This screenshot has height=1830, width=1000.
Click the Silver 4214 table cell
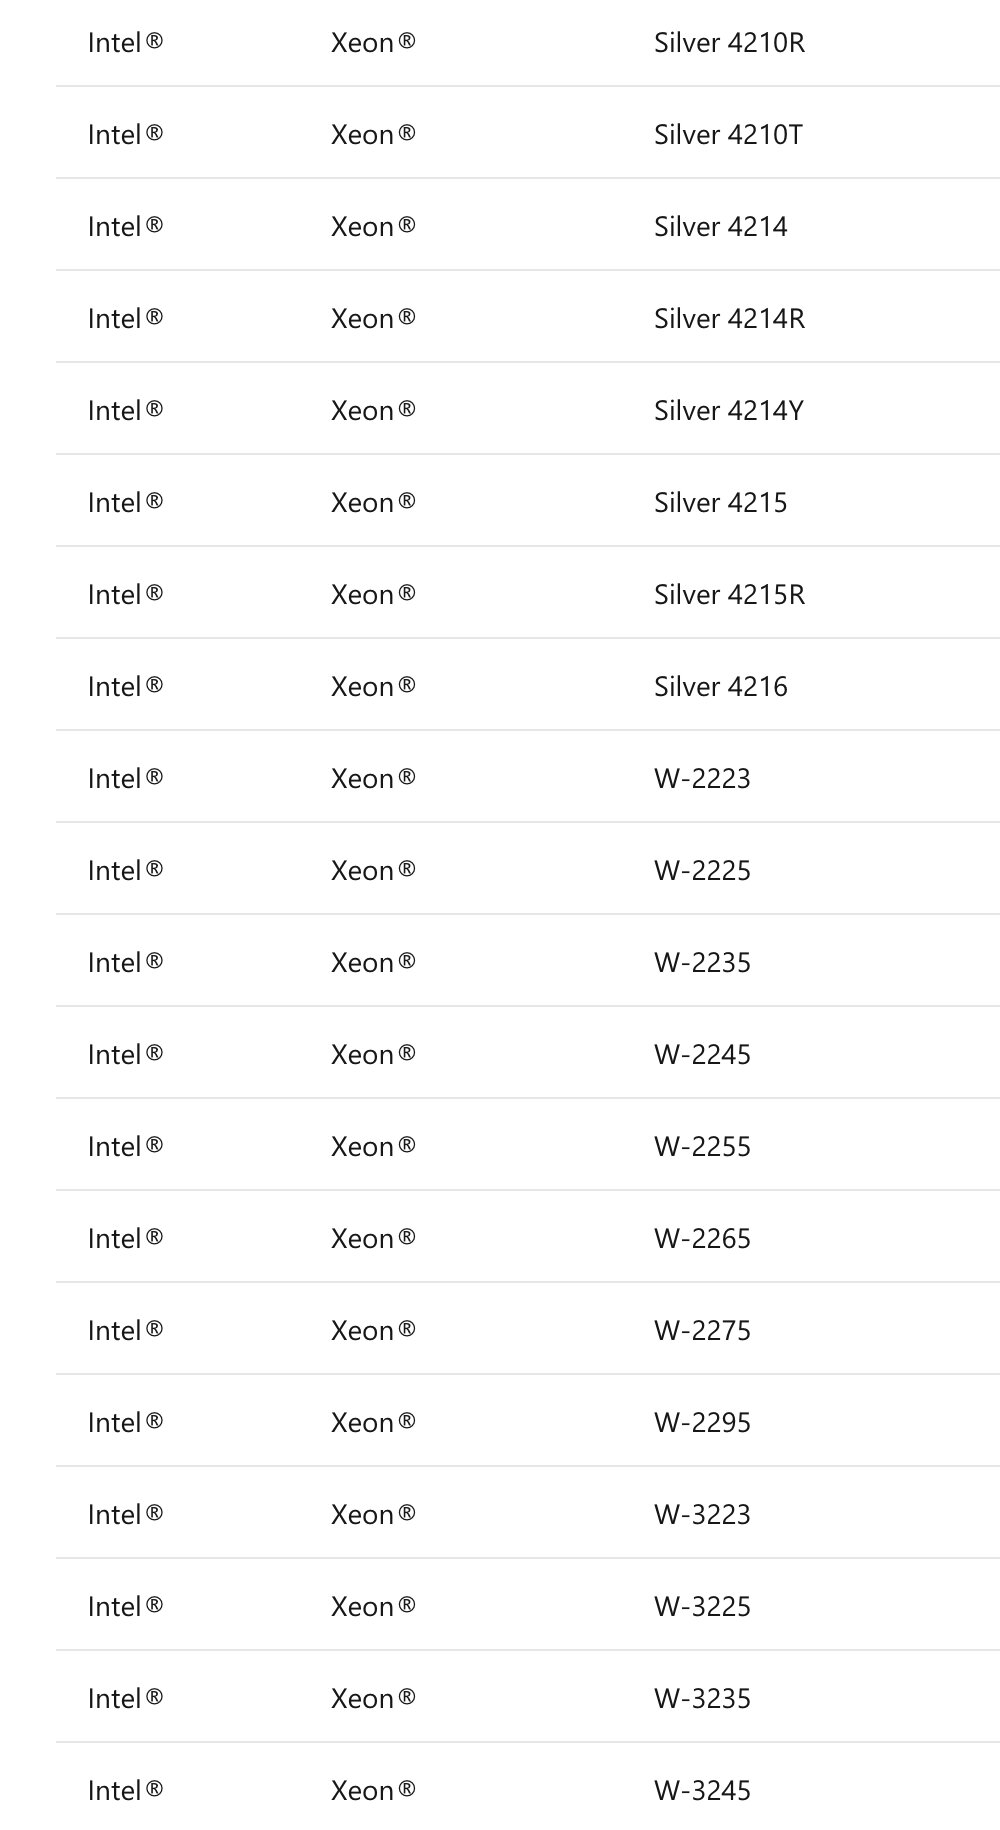(720, 227)
